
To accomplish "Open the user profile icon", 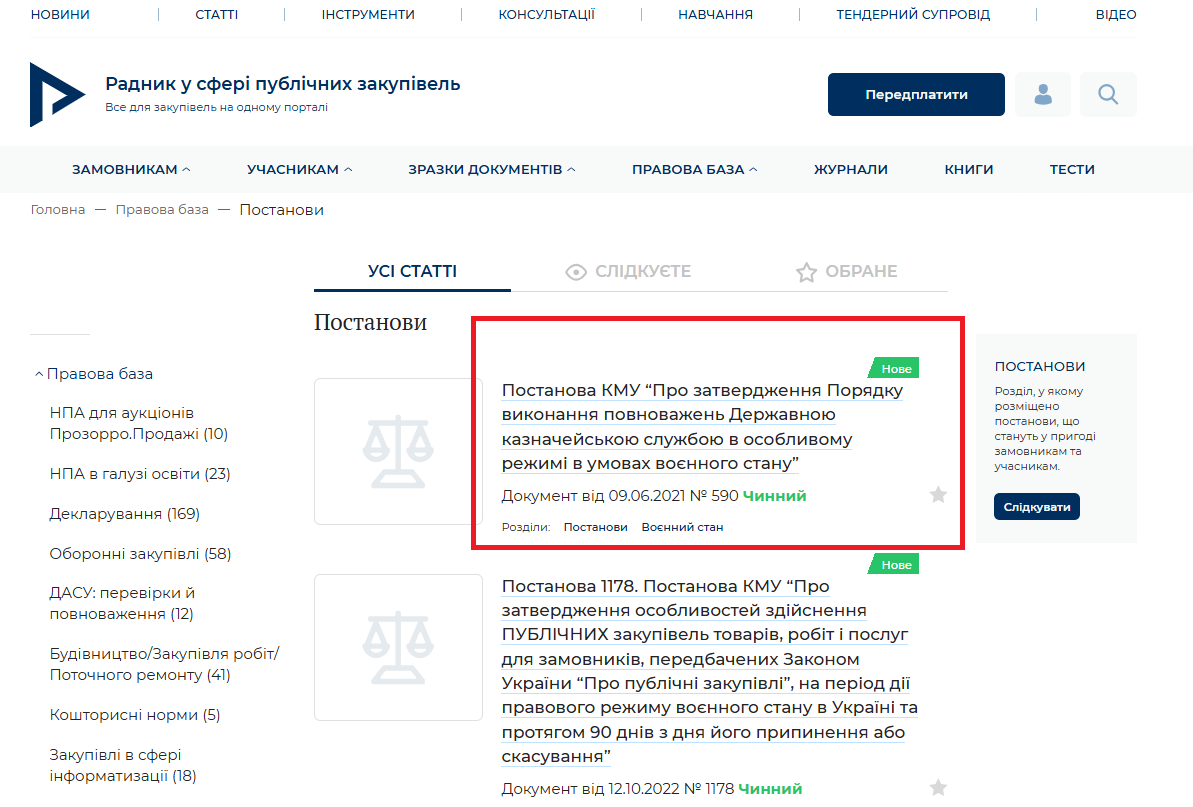I will pyautogui.click(x=1043, y=95).
